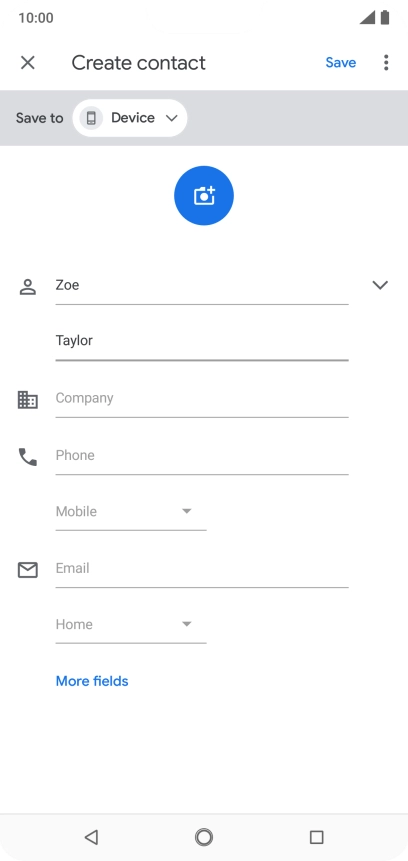The width and height of the screenshot is (408, 861).
Task: Tap the recent apps square button
Action: 316,837
